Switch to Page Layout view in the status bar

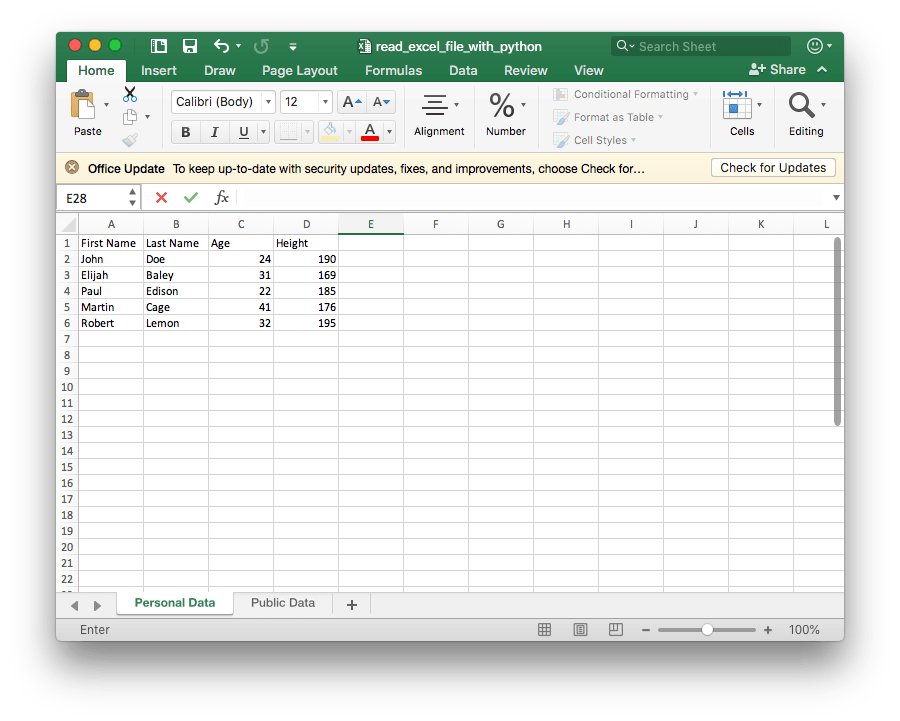point(580,629)
